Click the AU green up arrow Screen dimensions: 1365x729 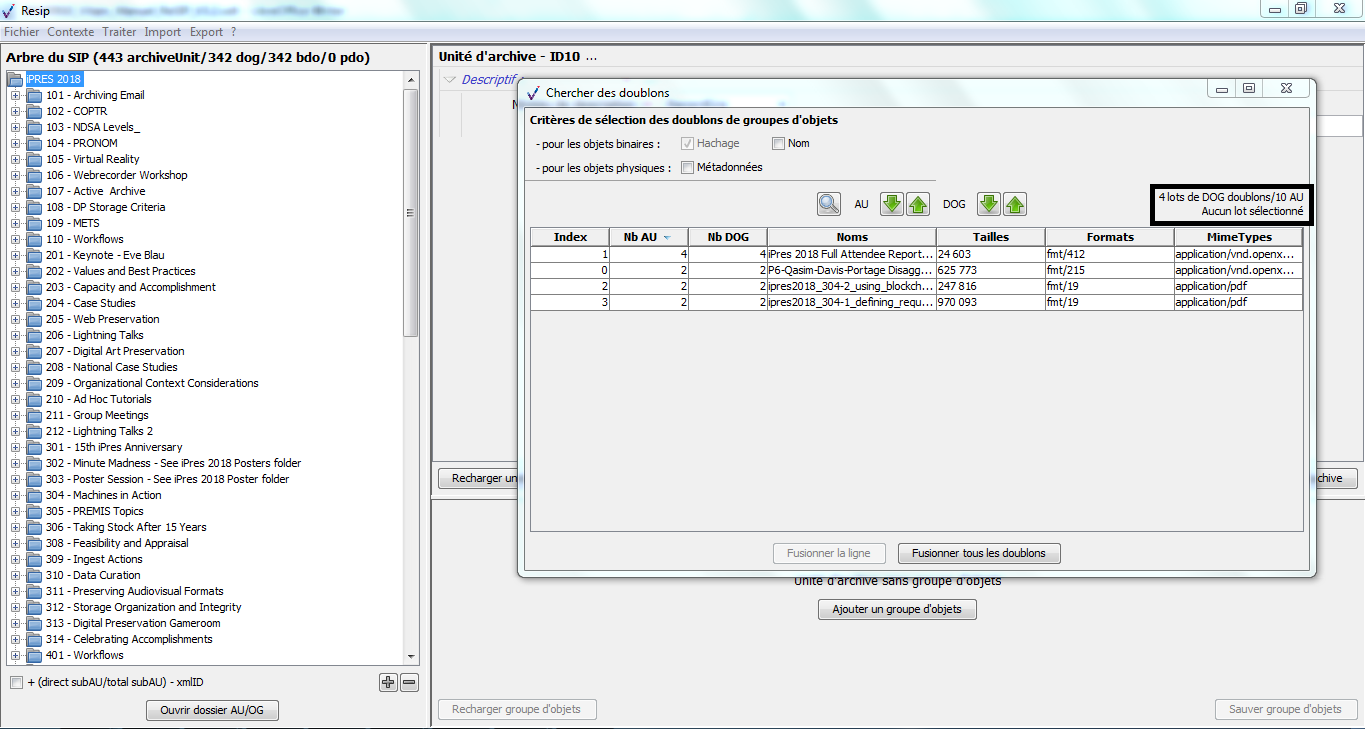[918, 204]
